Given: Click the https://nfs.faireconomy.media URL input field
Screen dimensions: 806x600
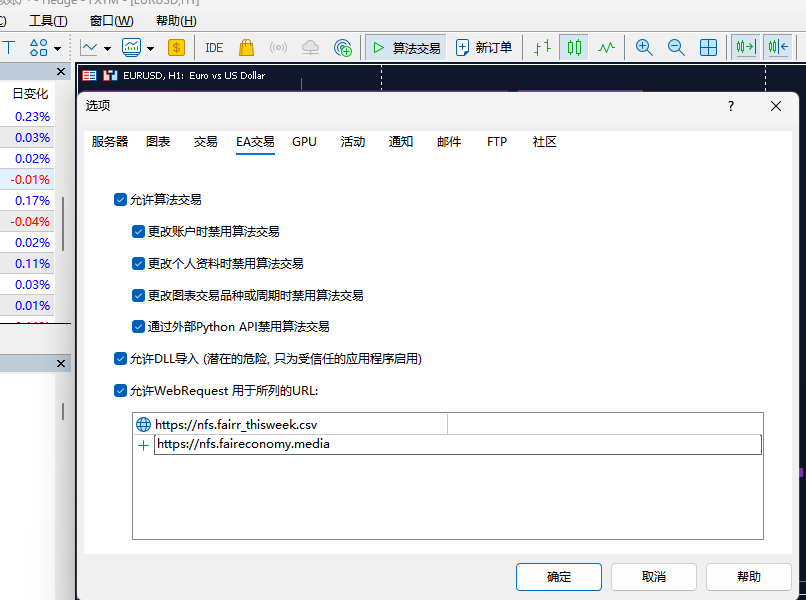Looking at the screenshot, I should pyautogui.click(x=457, y=444).
